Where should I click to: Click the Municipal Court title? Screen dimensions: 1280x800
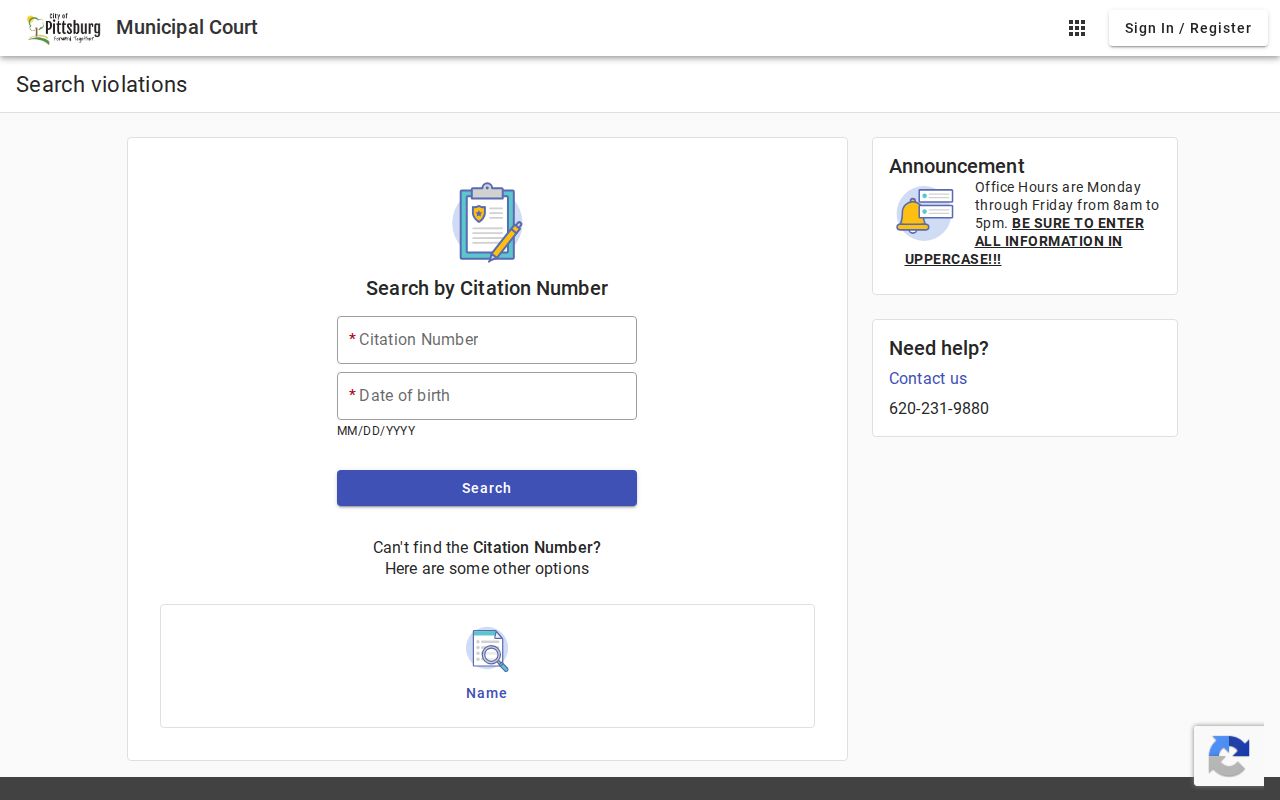pos(187,27)
